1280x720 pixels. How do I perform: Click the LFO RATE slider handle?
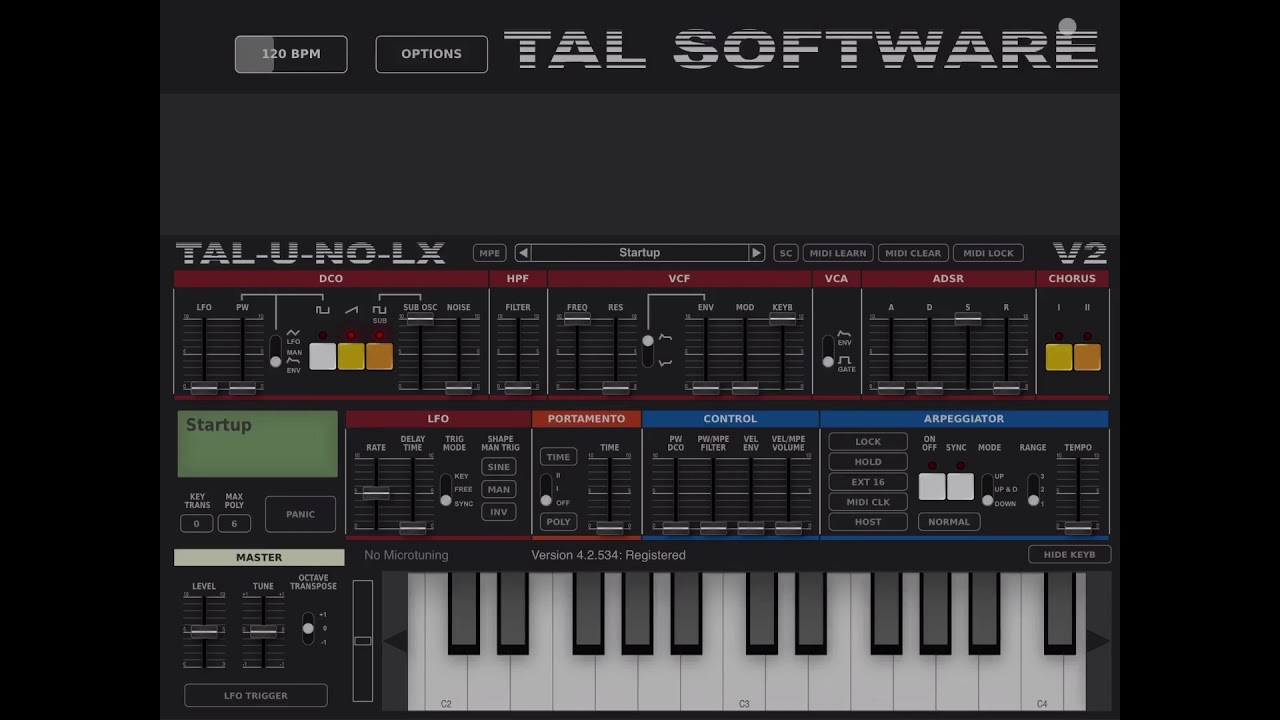(376, 493)
